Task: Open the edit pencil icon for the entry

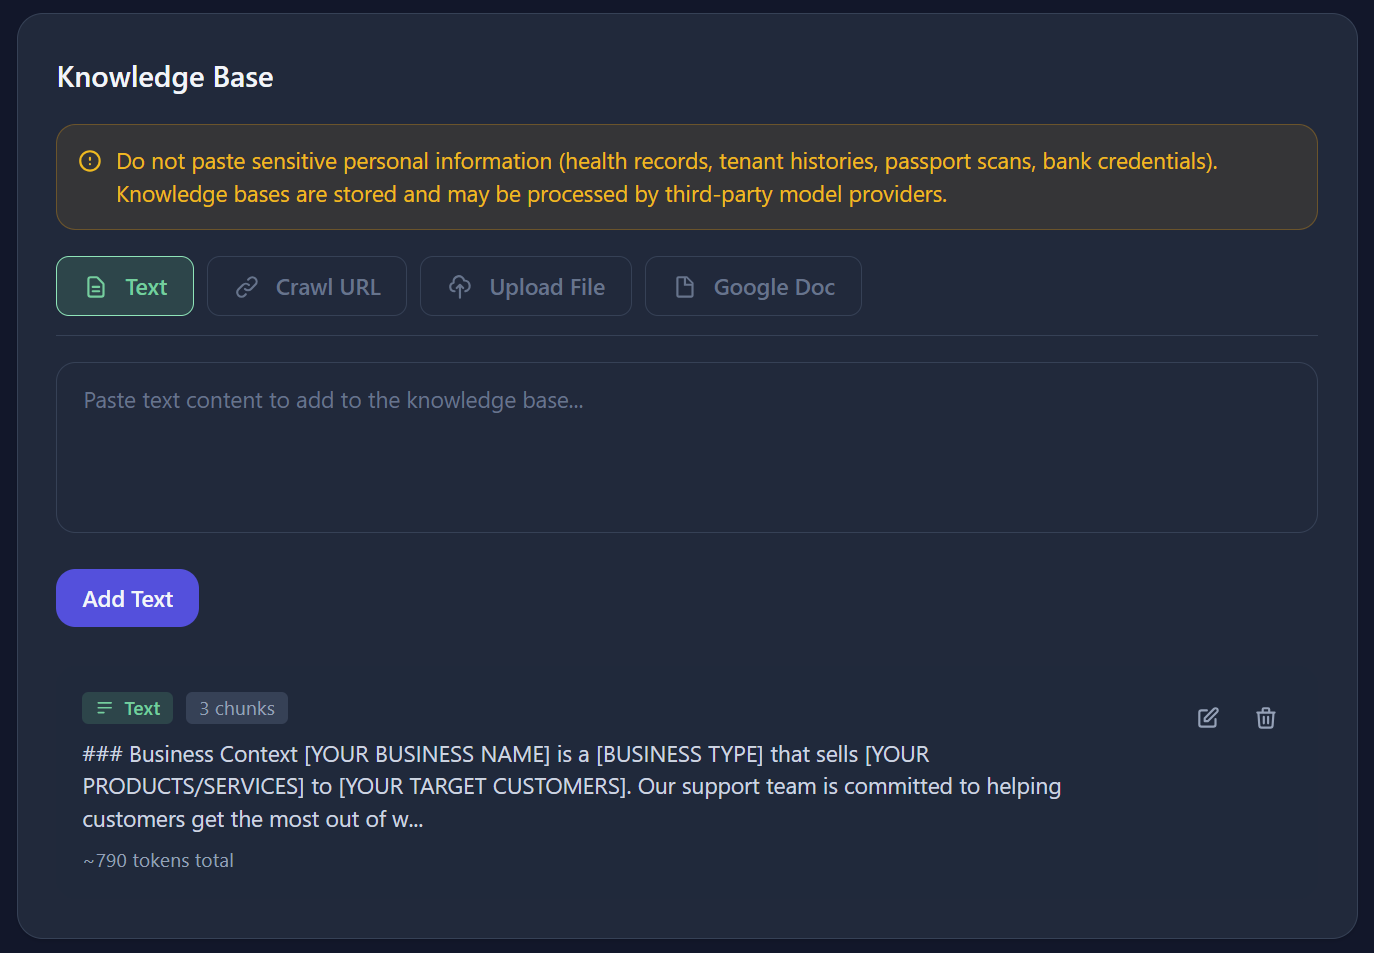Action: [1207, 718]
